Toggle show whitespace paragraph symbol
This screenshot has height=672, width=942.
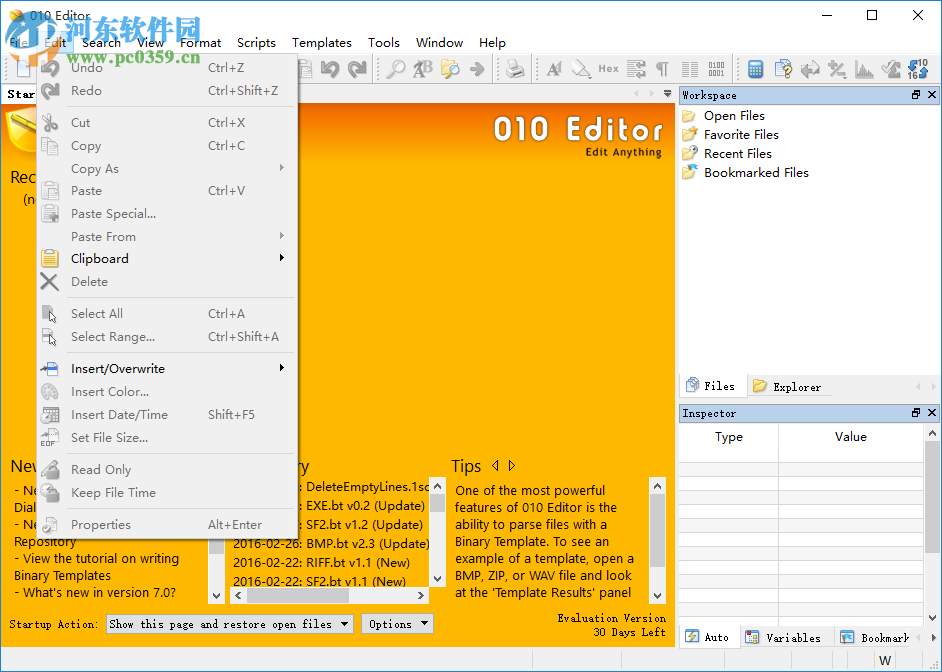(x=662, y=69)
